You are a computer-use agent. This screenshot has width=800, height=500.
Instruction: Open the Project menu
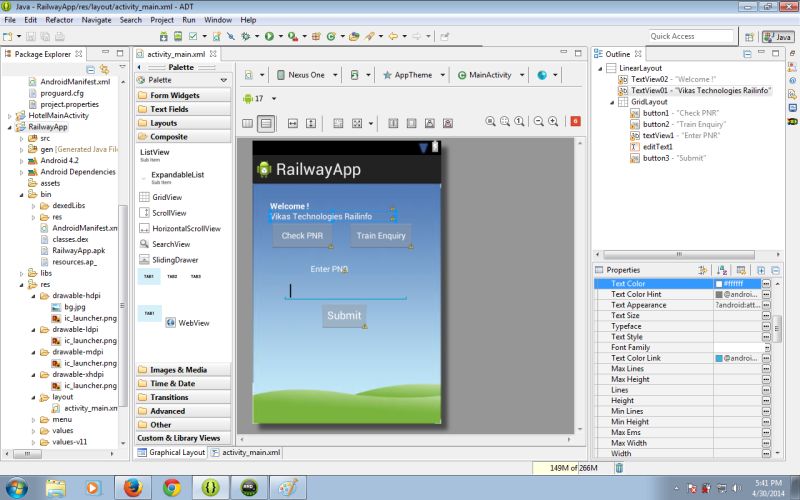162,20
